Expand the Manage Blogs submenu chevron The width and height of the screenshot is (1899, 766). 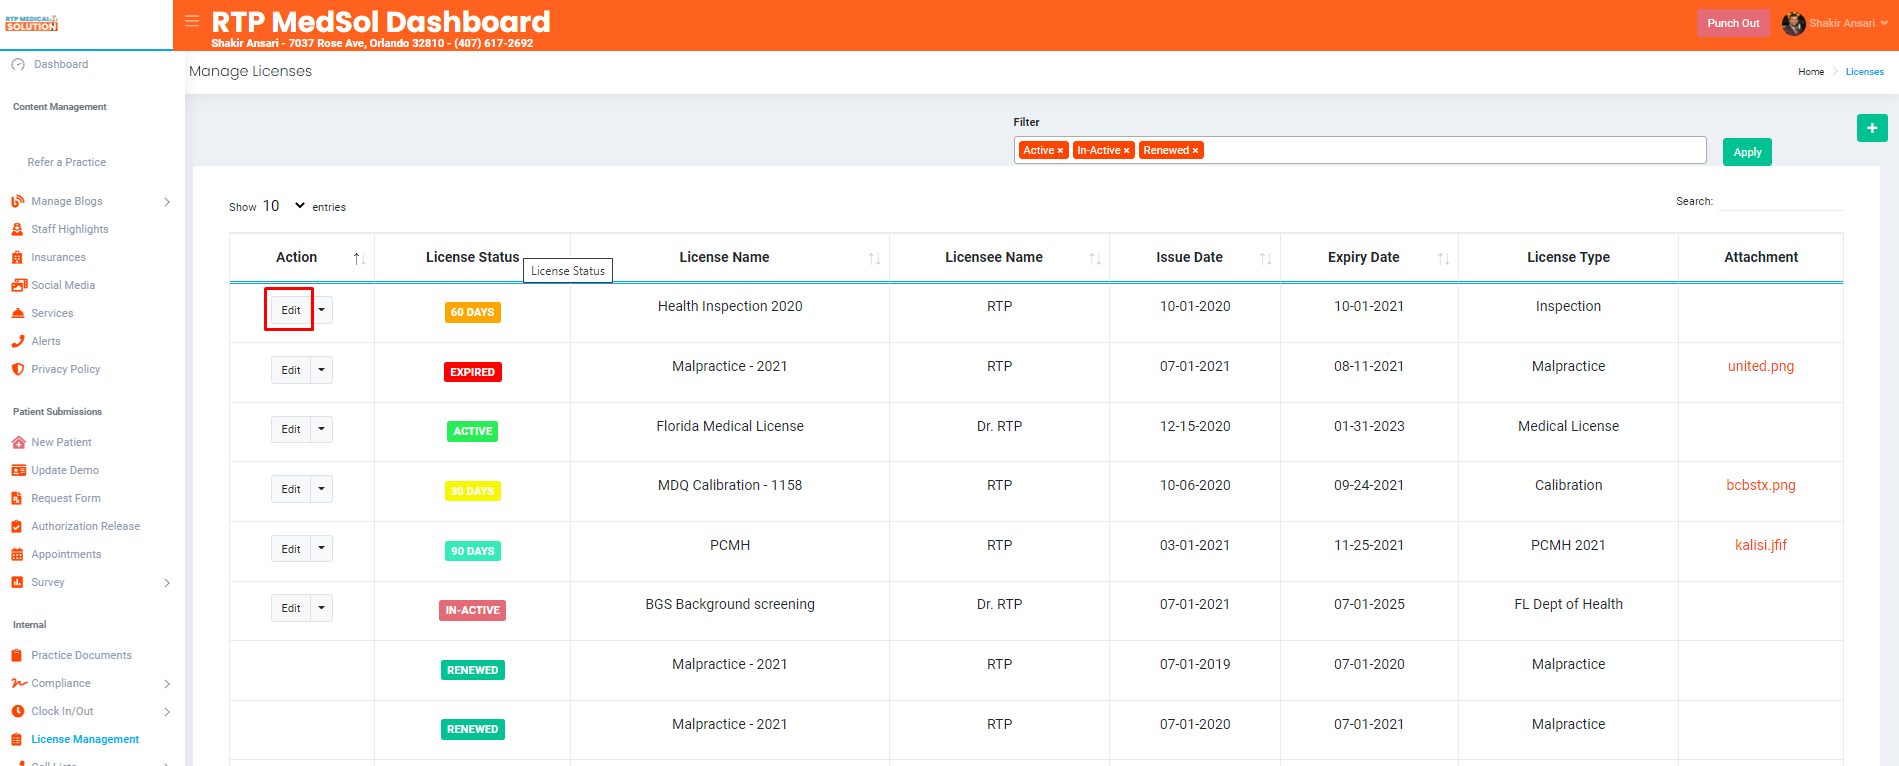[167, 202]
